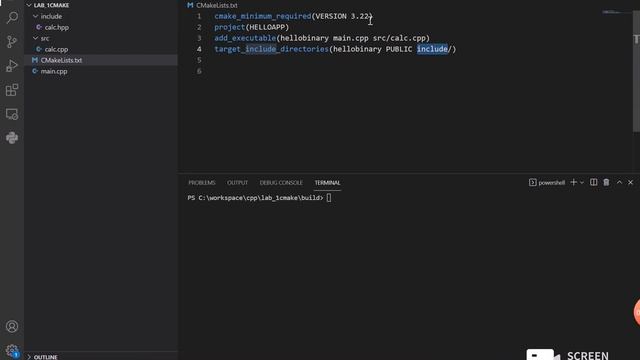Viewport: 640px width, 360px height.
Task: Open calc.cpp in the explorer
Action: click(56, 49)
